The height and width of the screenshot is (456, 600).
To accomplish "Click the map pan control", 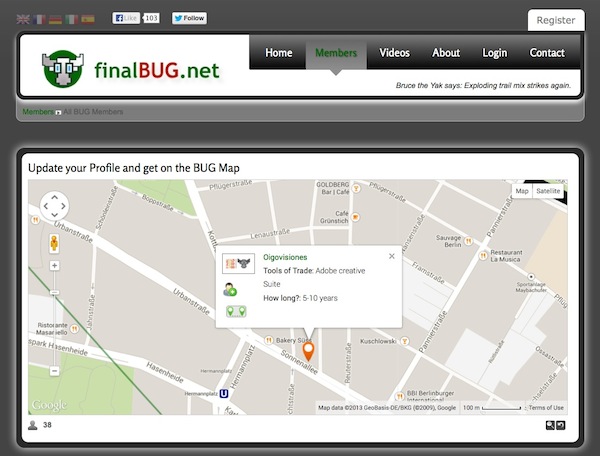I will (x=54, y=206).
